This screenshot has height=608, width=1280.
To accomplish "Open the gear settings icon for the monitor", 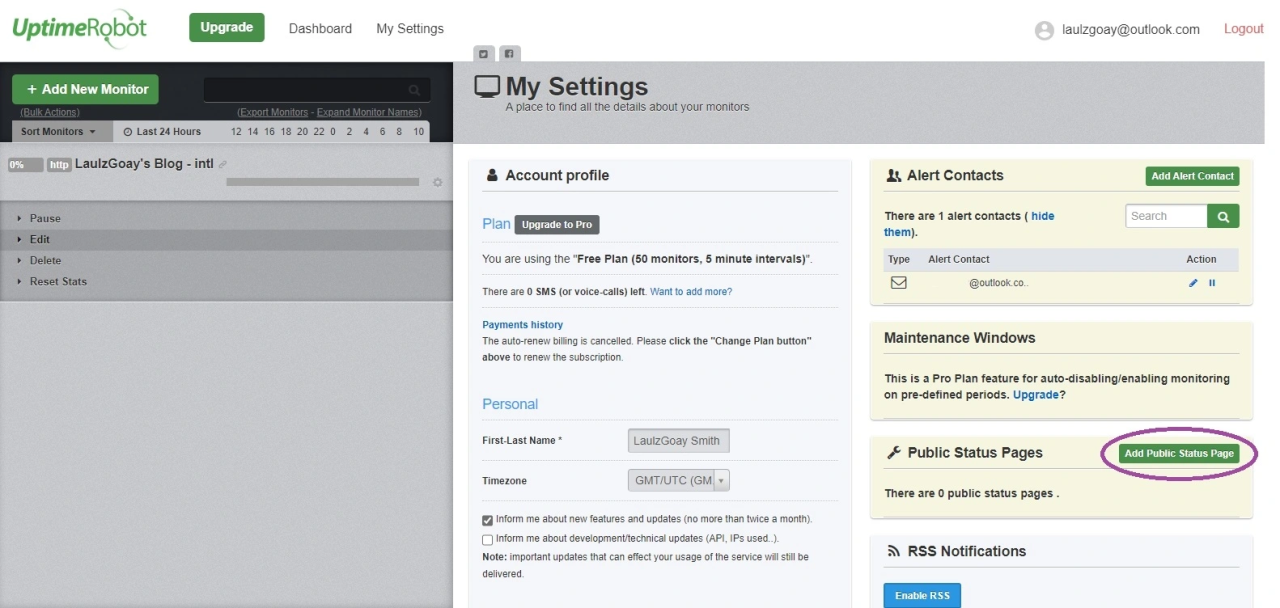I will point(437,183).
